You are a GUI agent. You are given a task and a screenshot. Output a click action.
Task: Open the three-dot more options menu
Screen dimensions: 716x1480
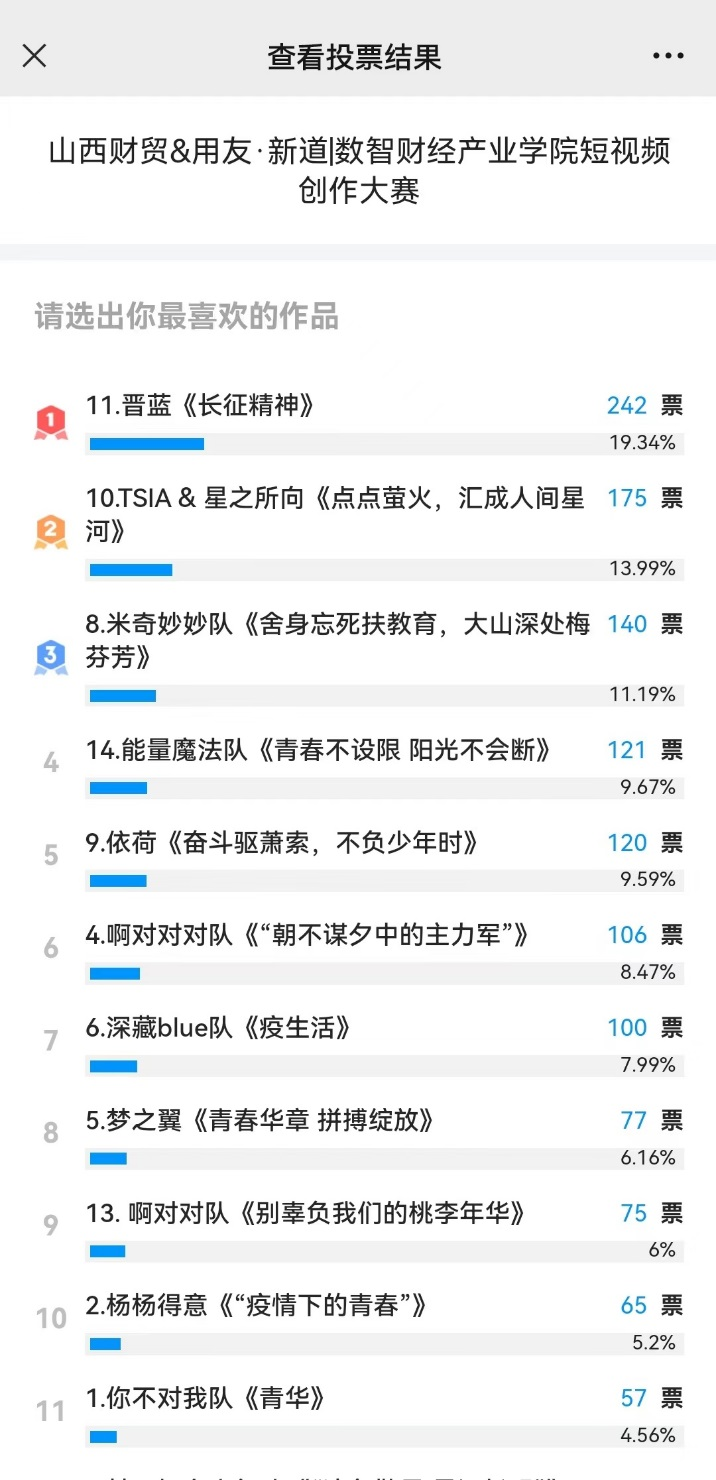[668, 56]
